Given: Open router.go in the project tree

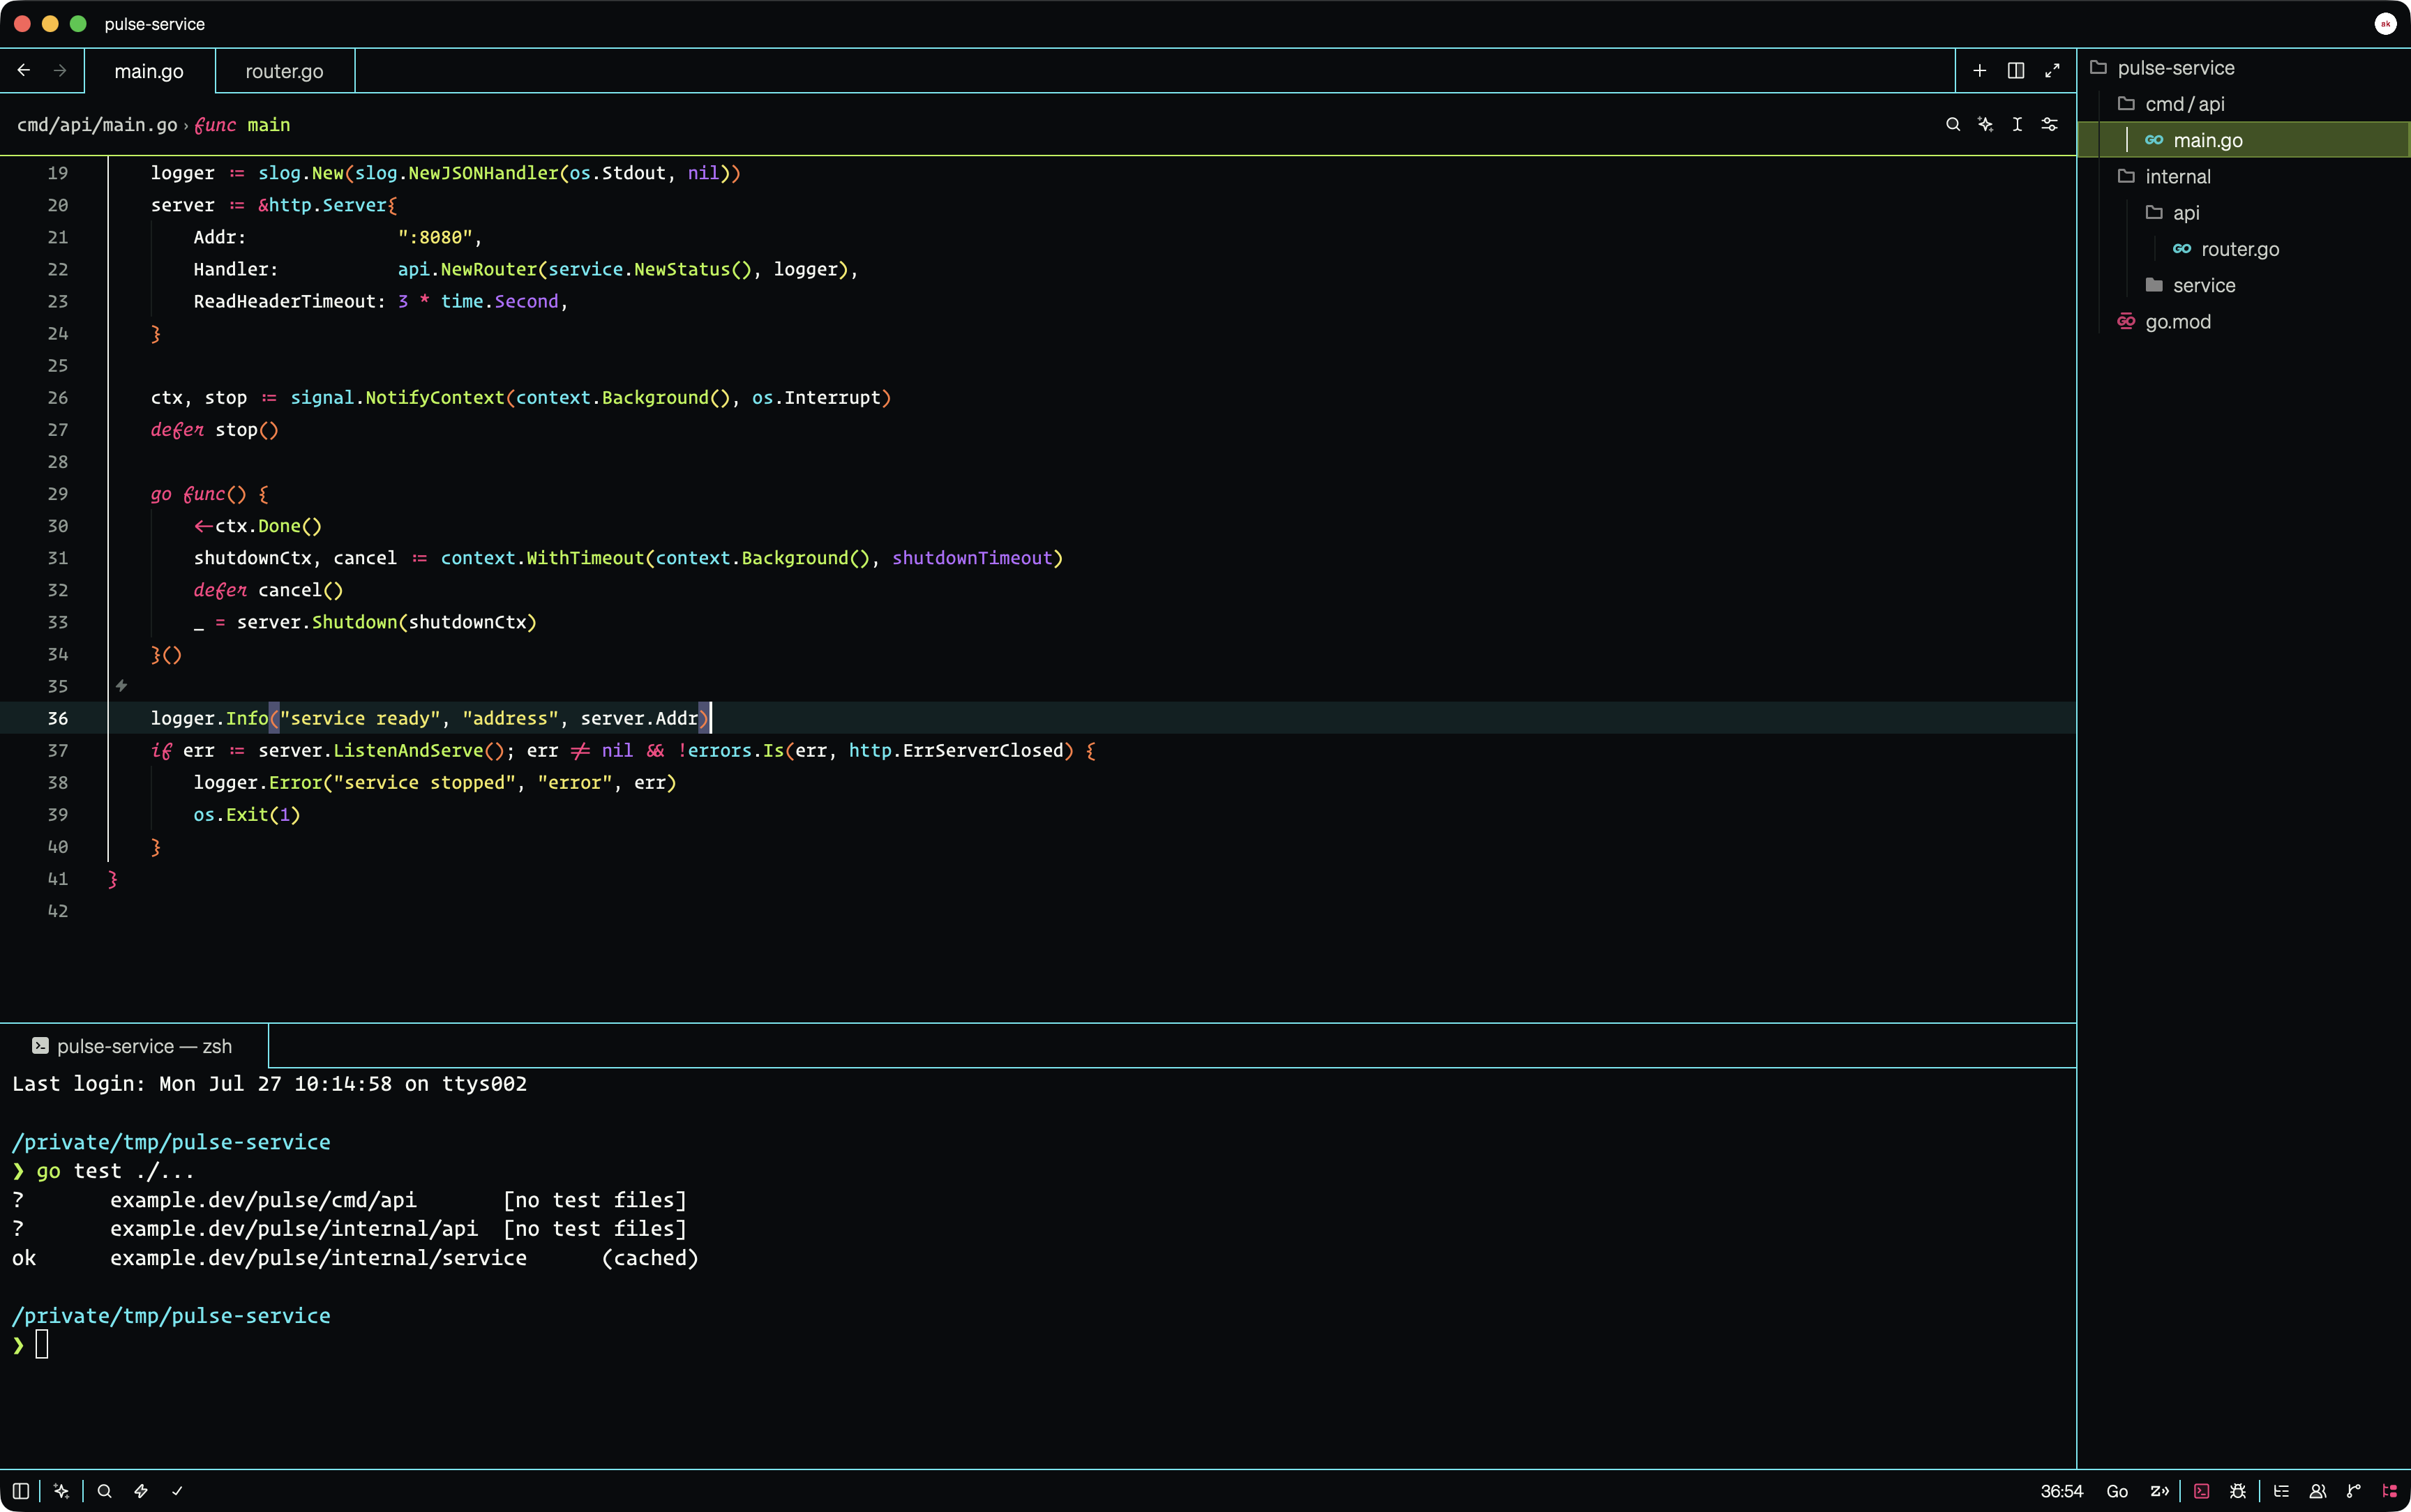Looking at the screenshot, I should [2244, 249].
